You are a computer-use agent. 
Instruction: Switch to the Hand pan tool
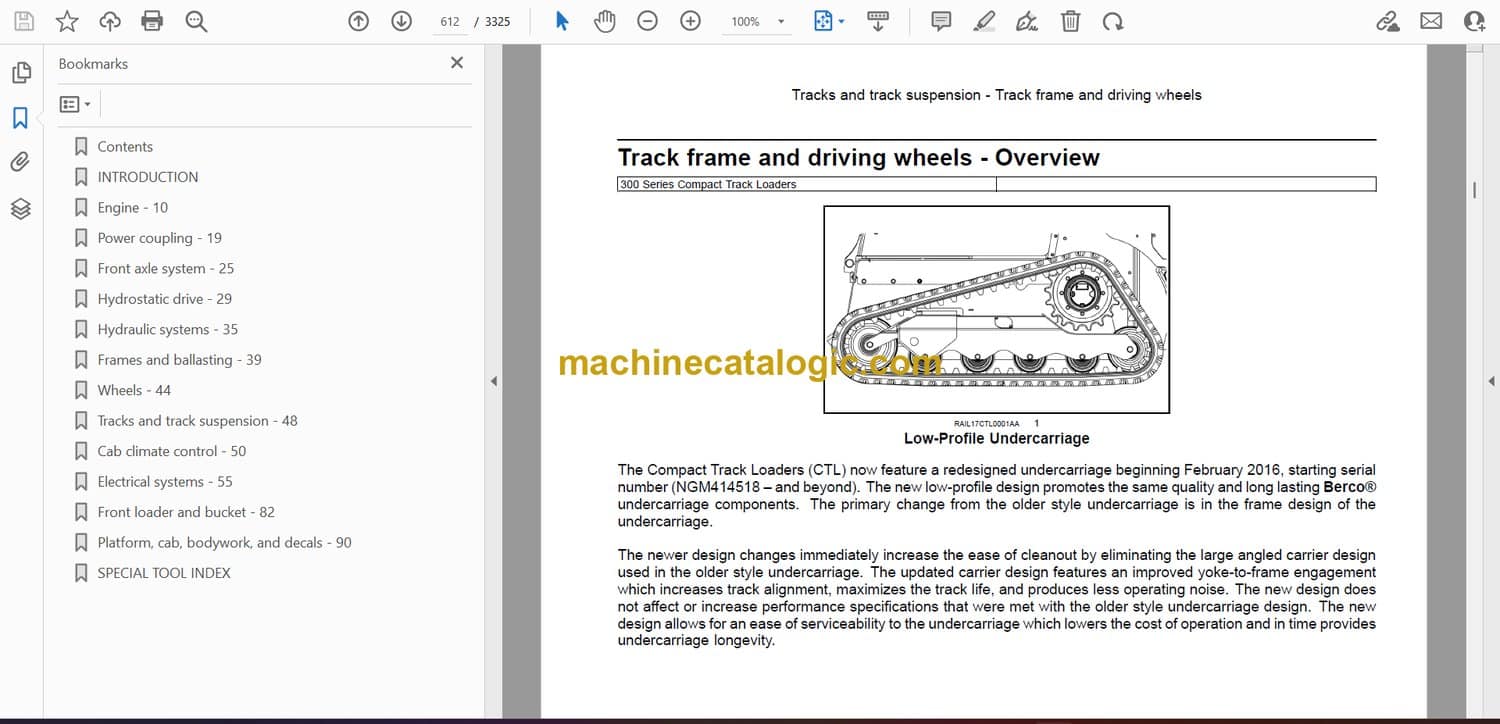604,21
